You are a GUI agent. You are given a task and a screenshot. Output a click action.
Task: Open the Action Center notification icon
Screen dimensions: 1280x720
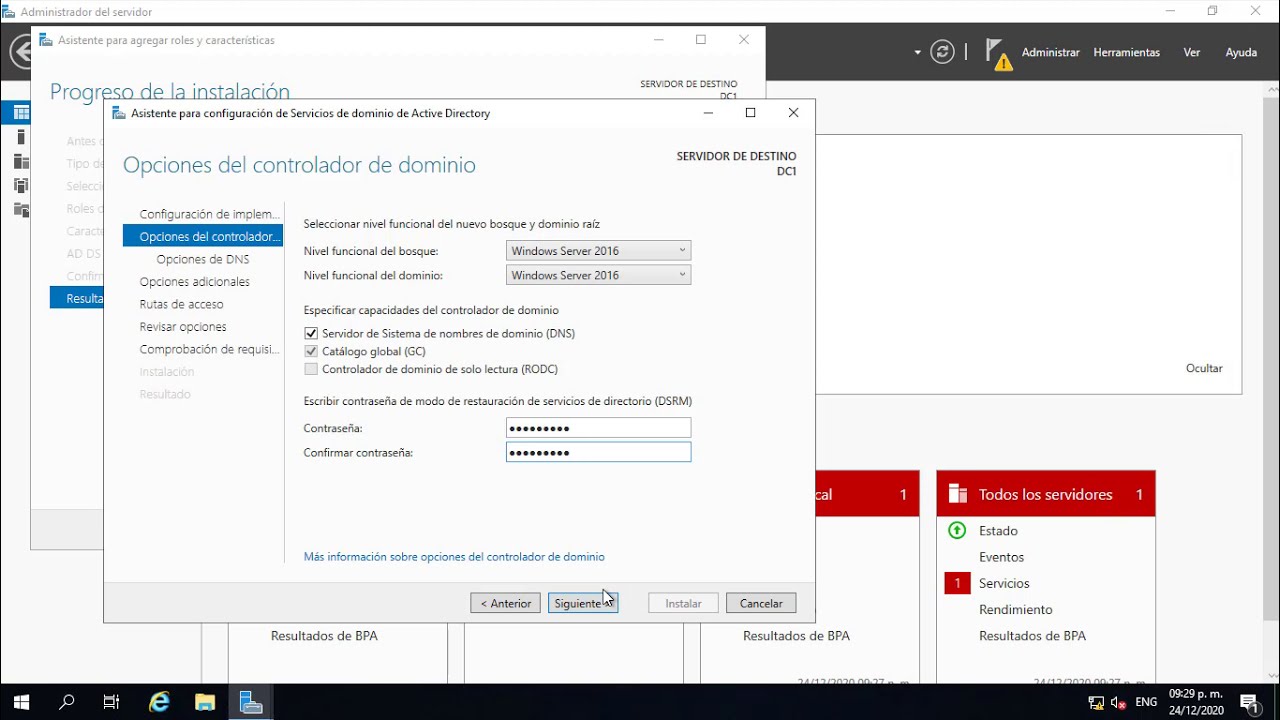point(1249,703)
